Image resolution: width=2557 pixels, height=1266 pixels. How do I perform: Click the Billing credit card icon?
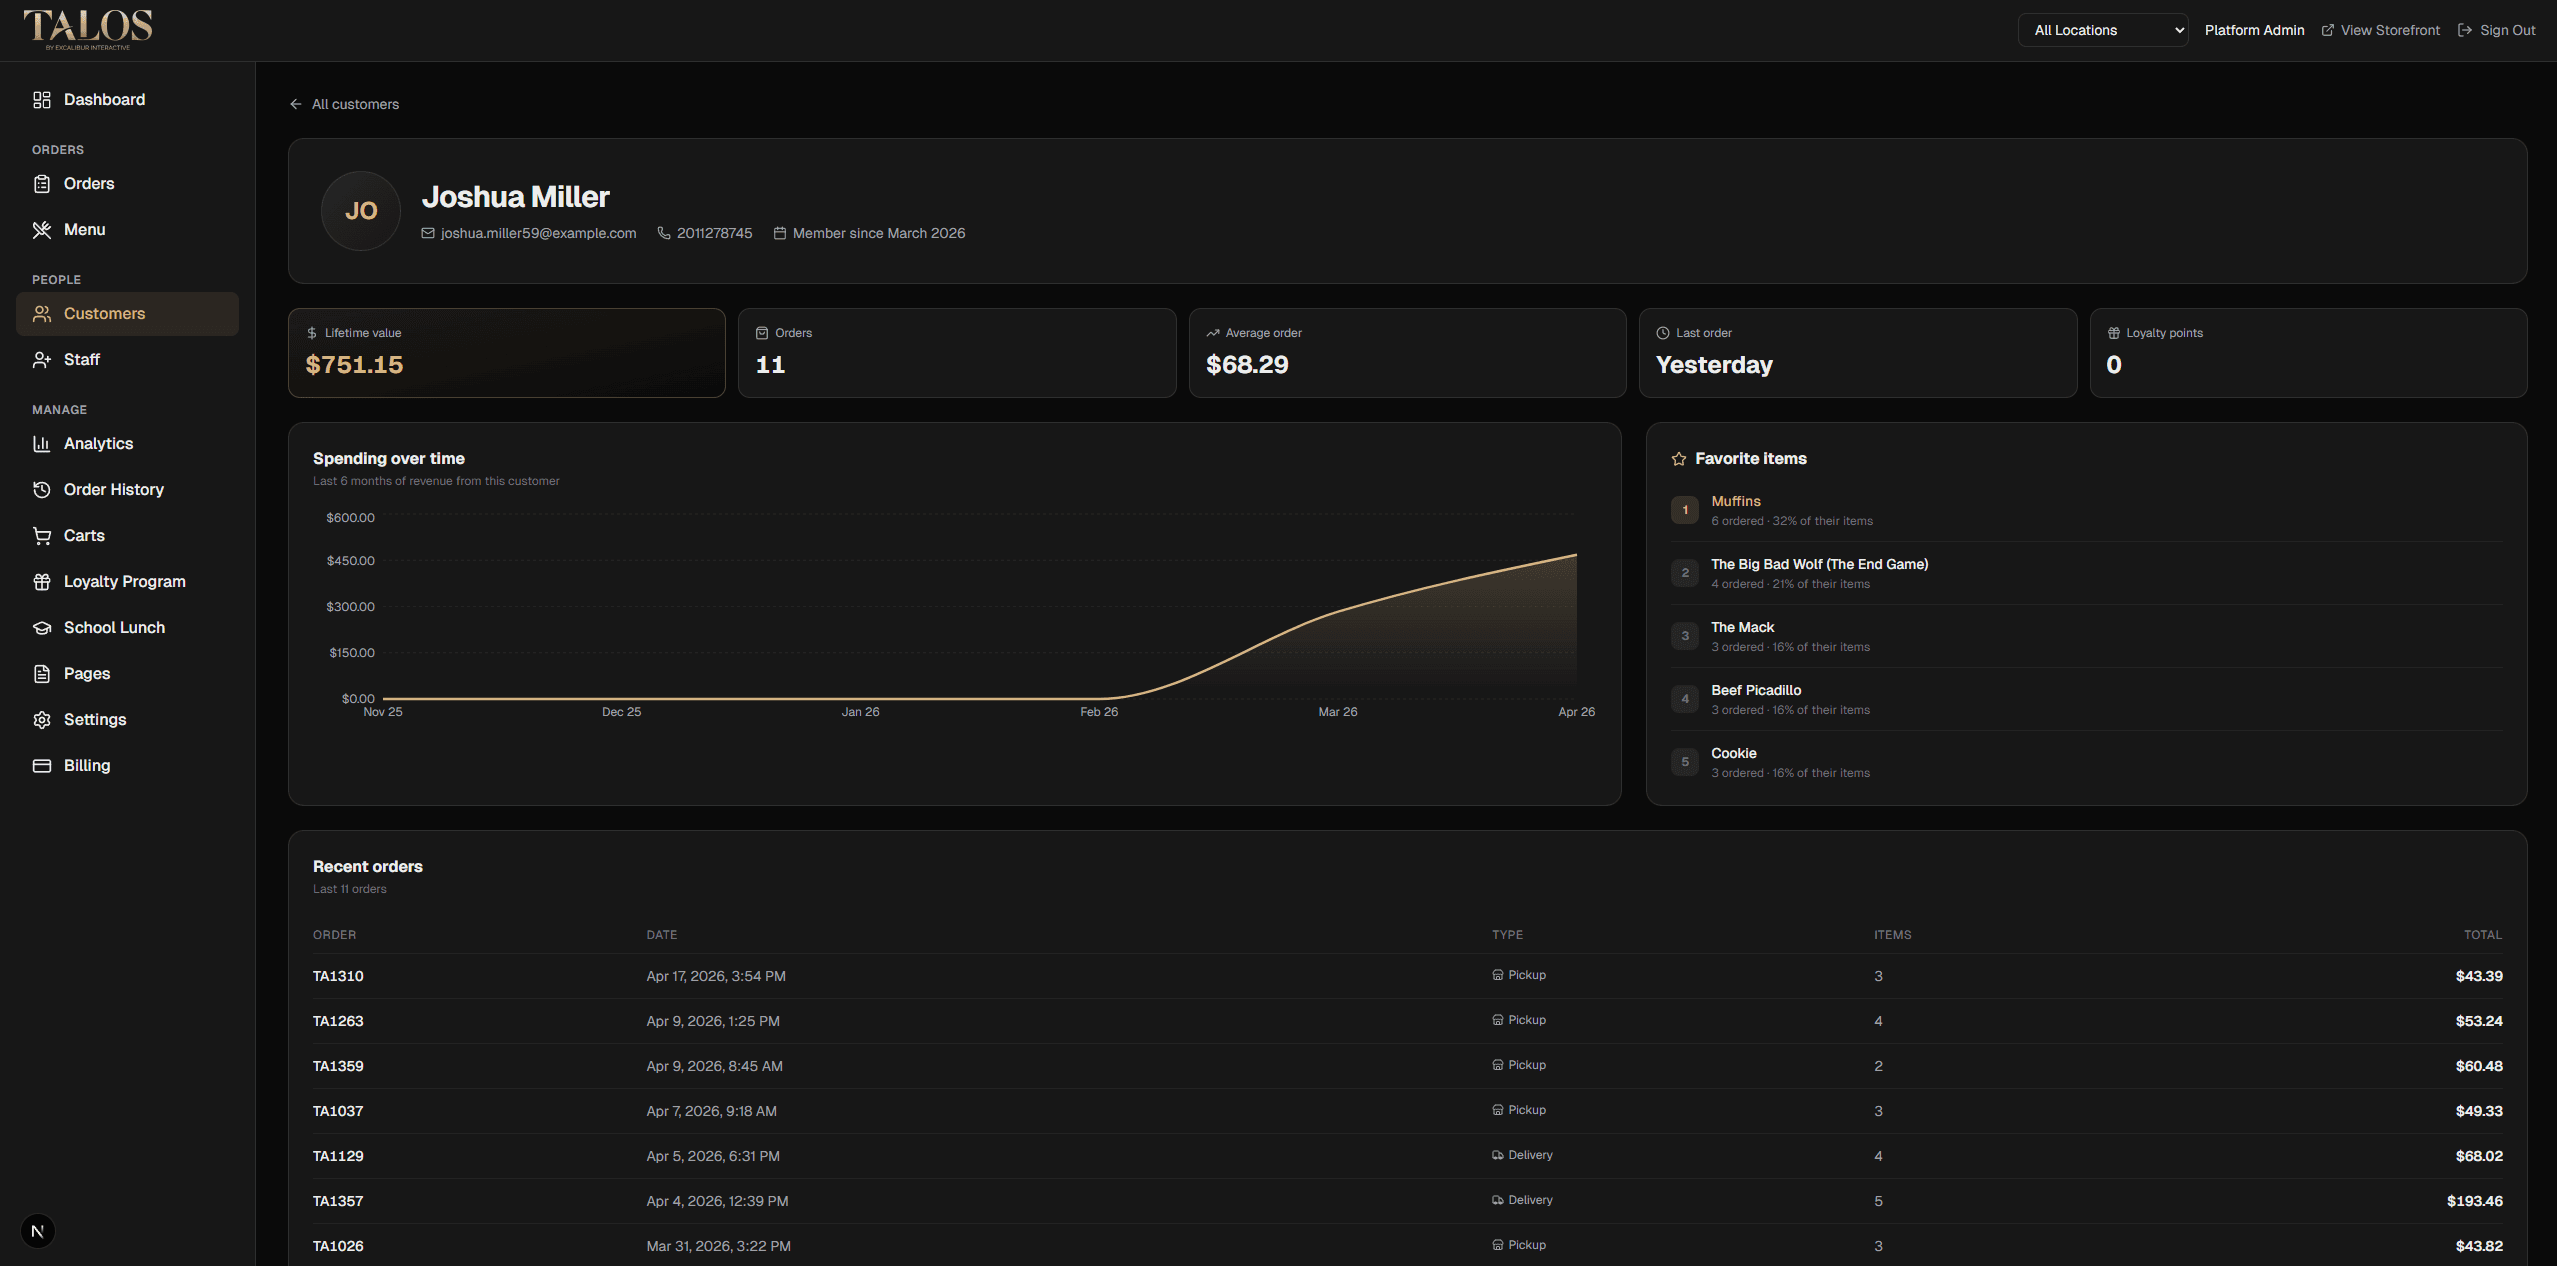coord(41,766)
